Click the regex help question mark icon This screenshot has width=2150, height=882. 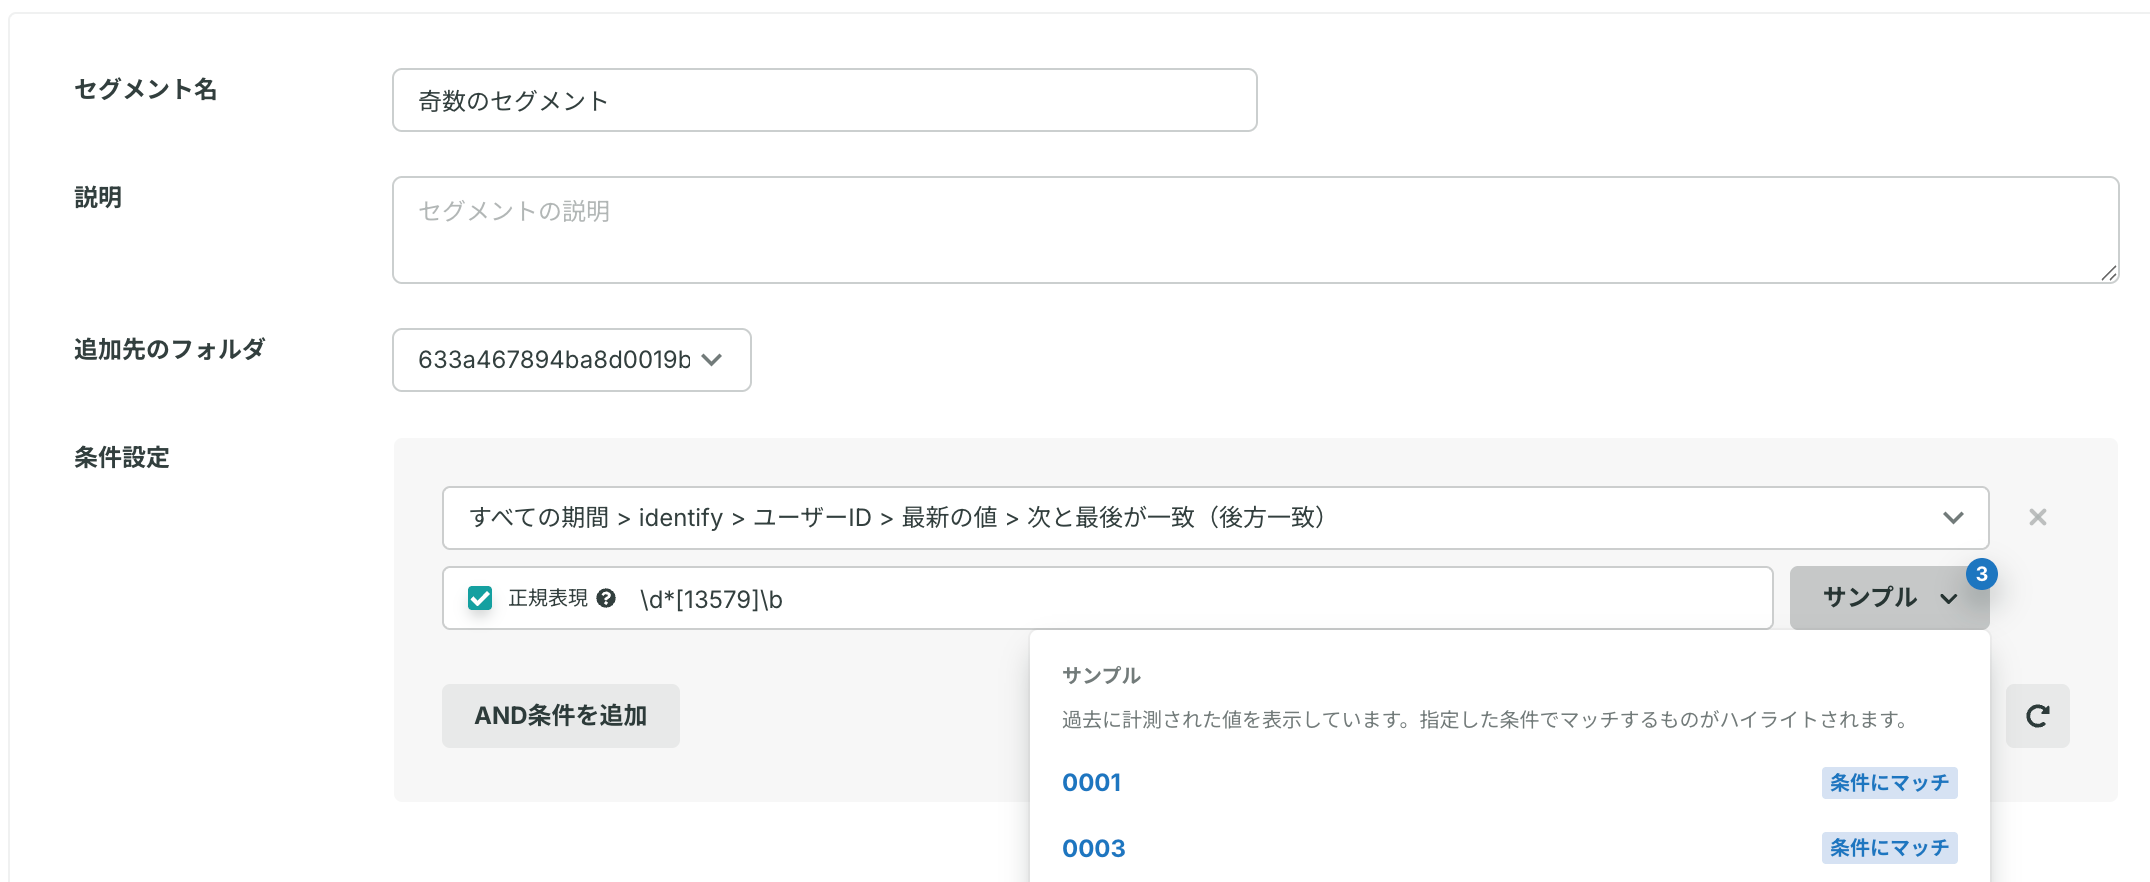point(606,598)
